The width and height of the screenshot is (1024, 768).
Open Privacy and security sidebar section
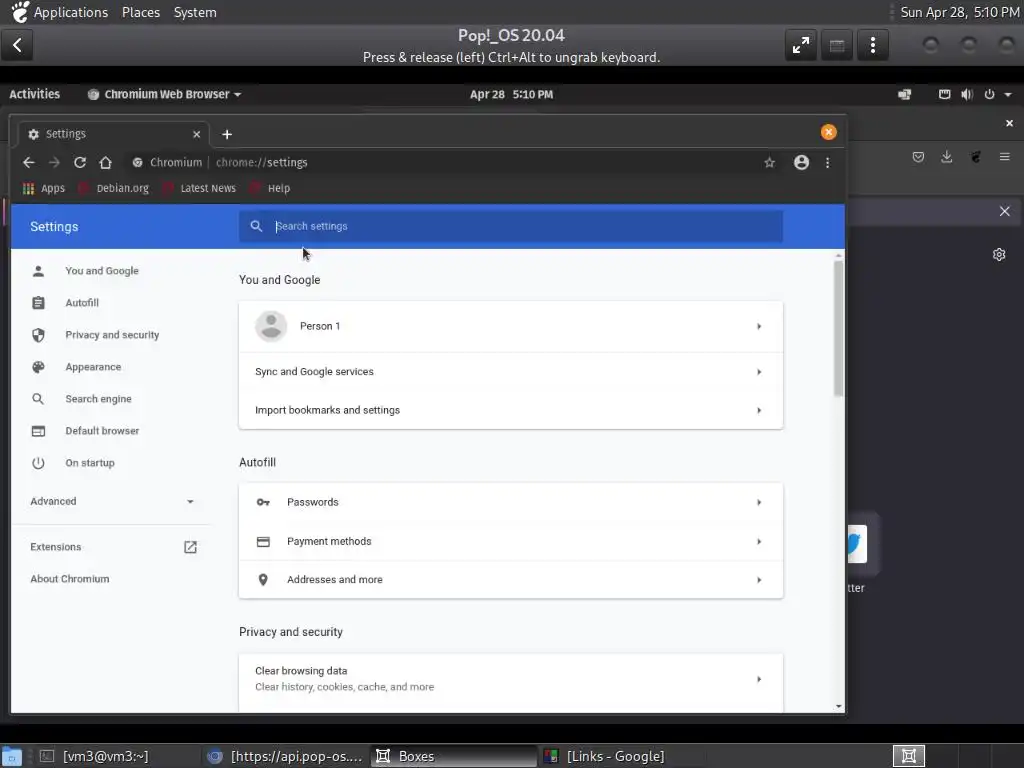point(112,335)
